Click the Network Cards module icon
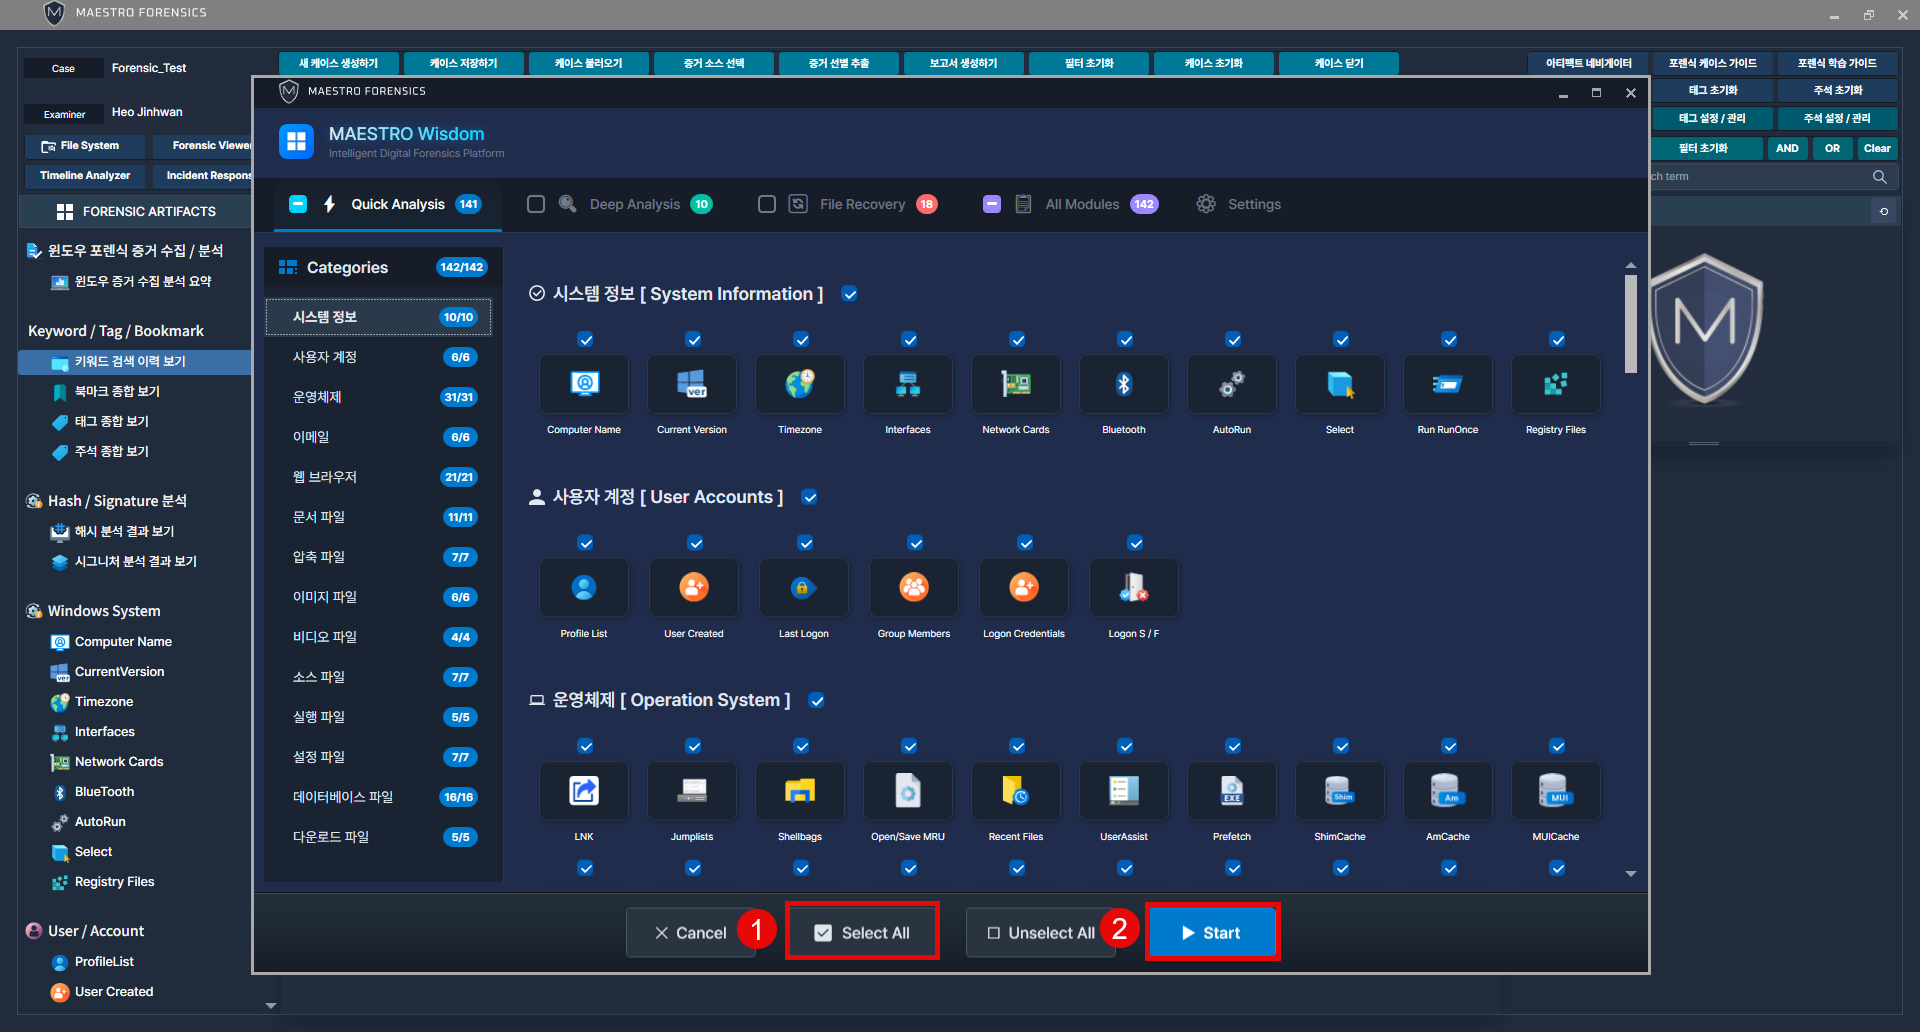This screenshot has height=1032, width=1920. [1015, 385]
